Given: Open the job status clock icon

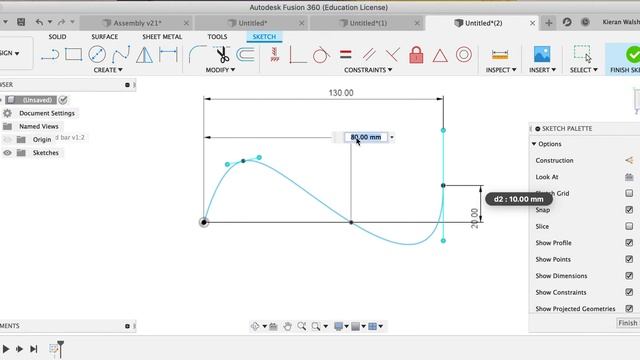Looking at the screenshot, I should point(585,22).
